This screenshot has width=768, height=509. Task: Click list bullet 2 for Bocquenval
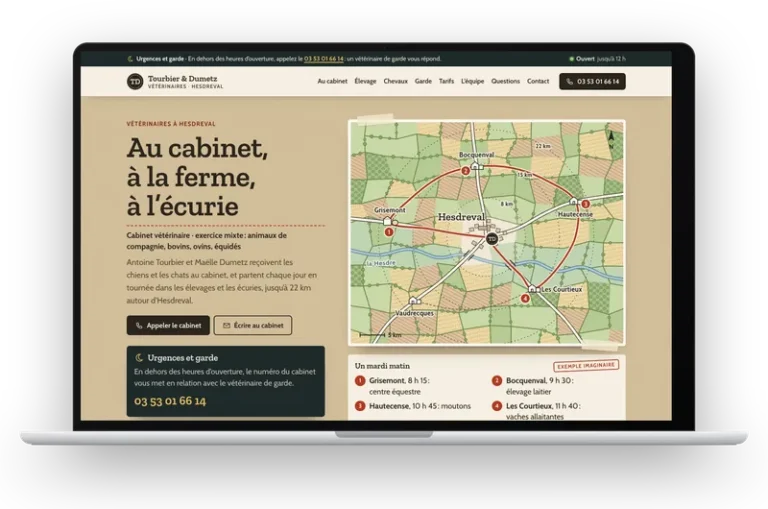[x=497, y=381]
